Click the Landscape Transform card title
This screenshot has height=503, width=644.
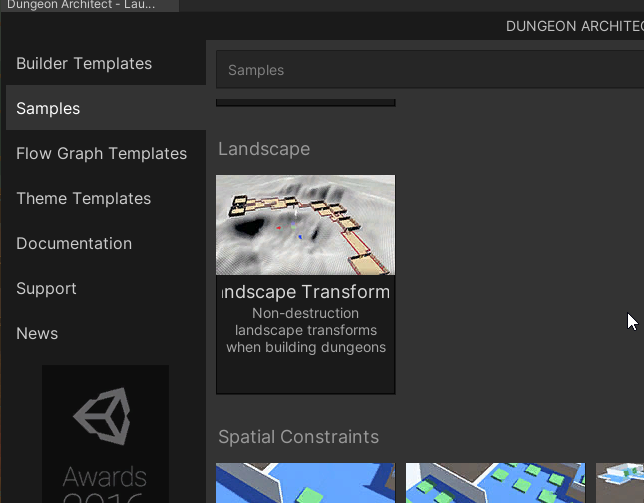(x=306, y=292)
